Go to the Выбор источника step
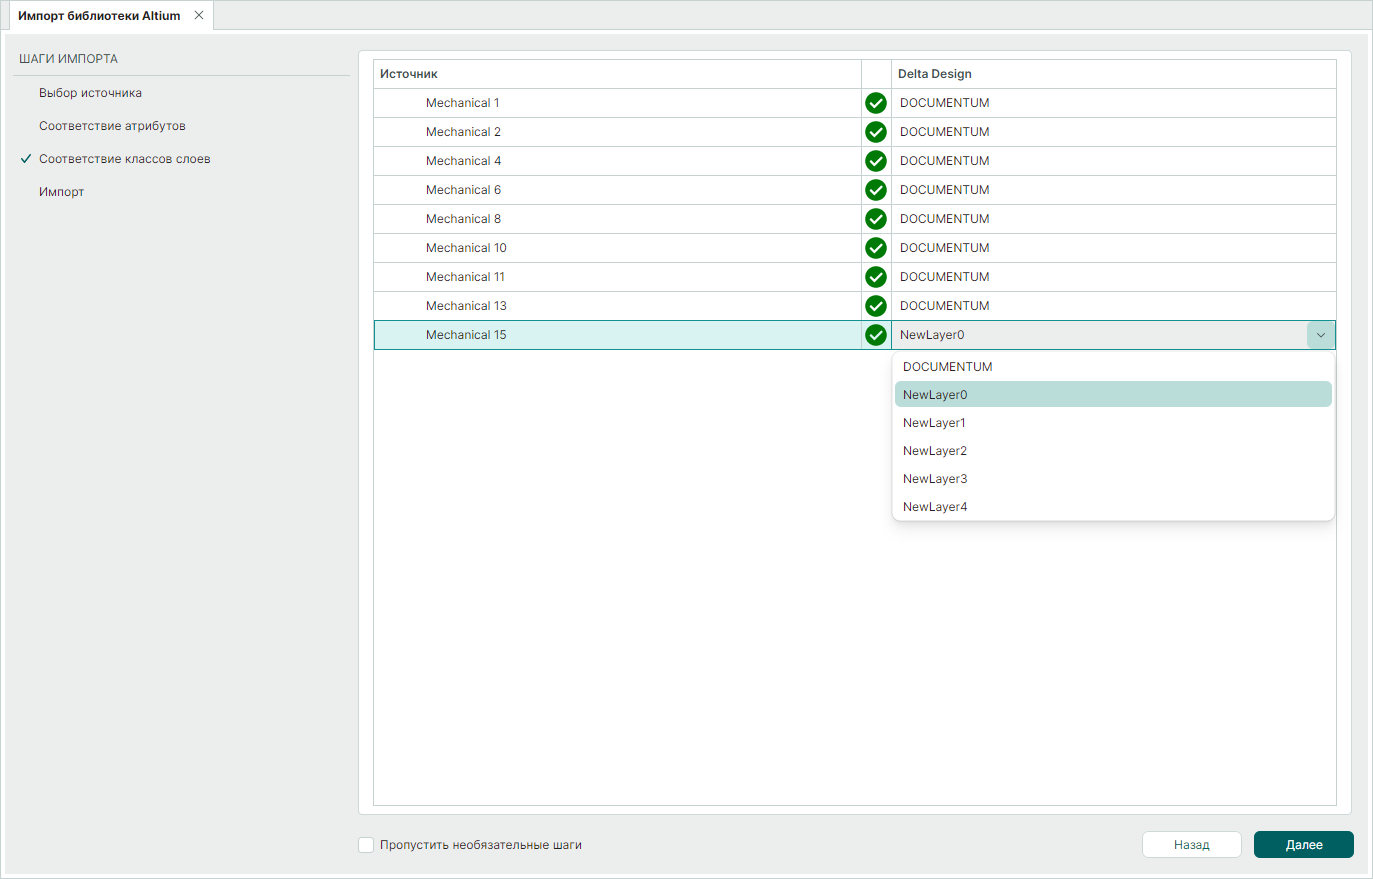This screenshot has height=879, width=1373. click(90, 93)
